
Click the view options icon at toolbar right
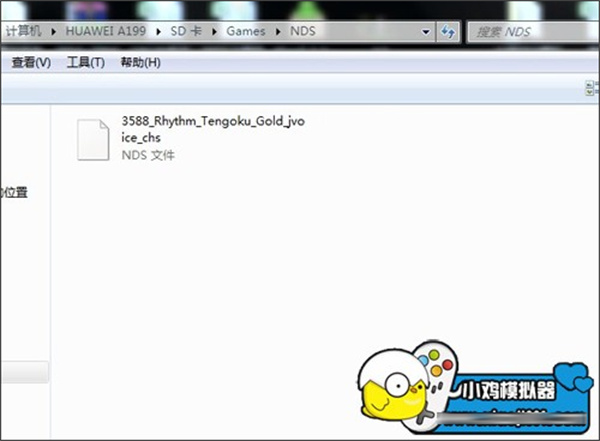click(x=592, y=88)
